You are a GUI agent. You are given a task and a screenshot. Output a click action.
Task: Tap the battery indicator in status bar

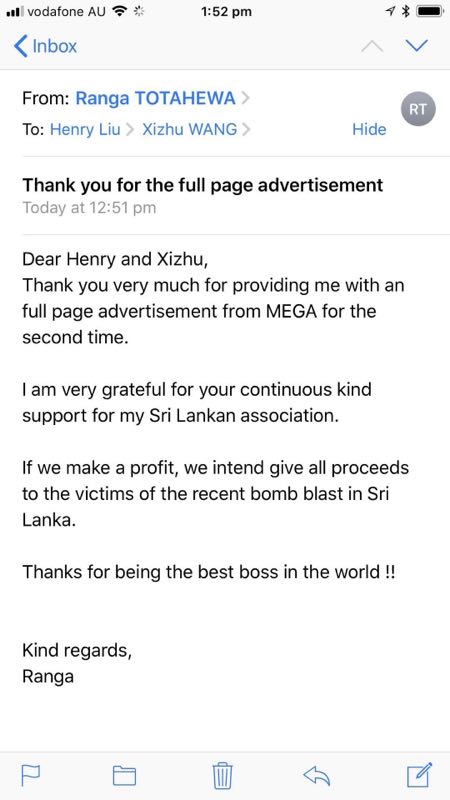429,12
